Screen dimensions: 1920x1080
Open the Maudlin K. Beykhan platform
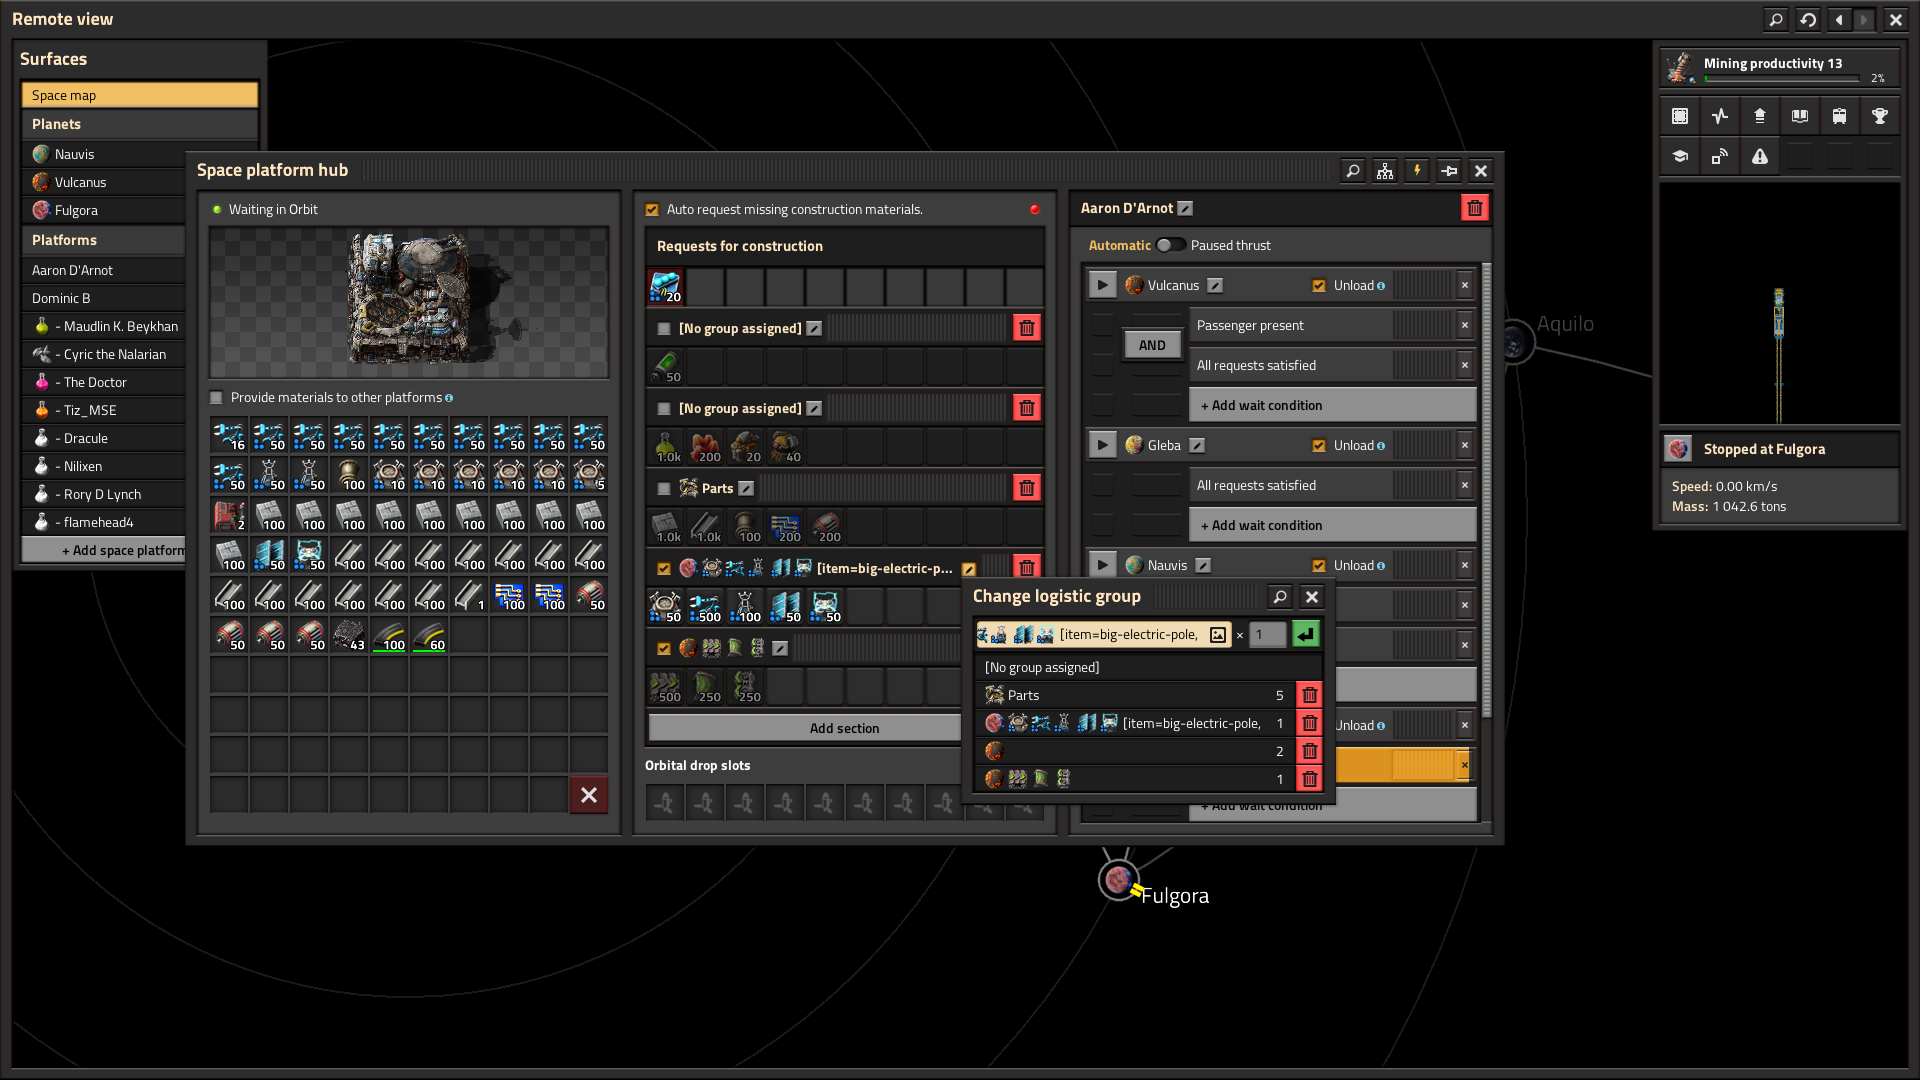(x=105, y=326)
